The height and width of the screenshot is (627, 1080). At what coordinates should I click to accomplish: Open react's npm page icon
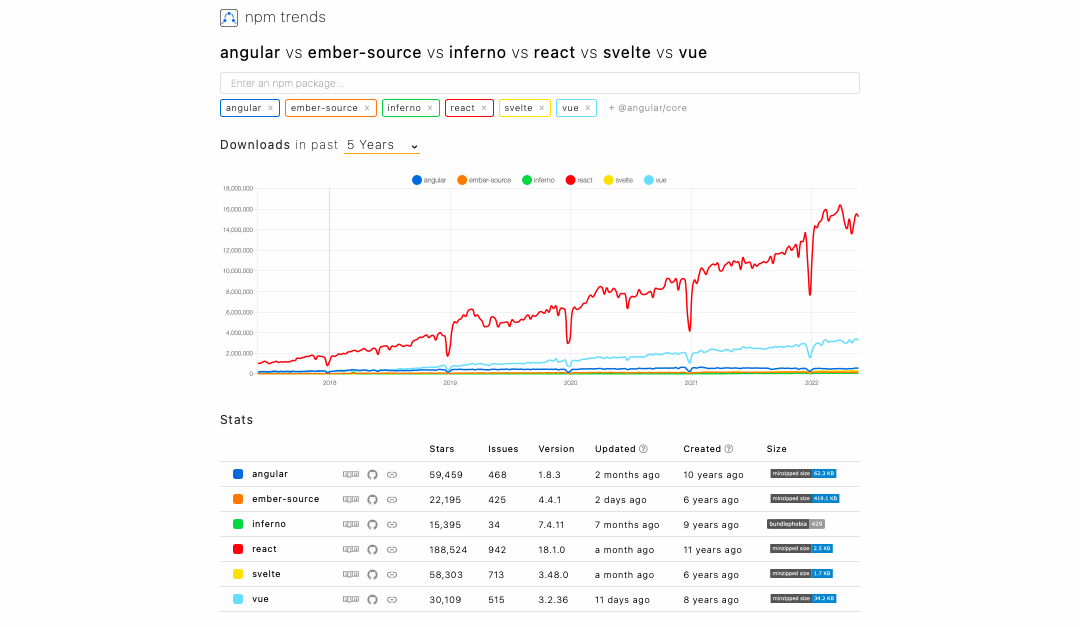351,549
